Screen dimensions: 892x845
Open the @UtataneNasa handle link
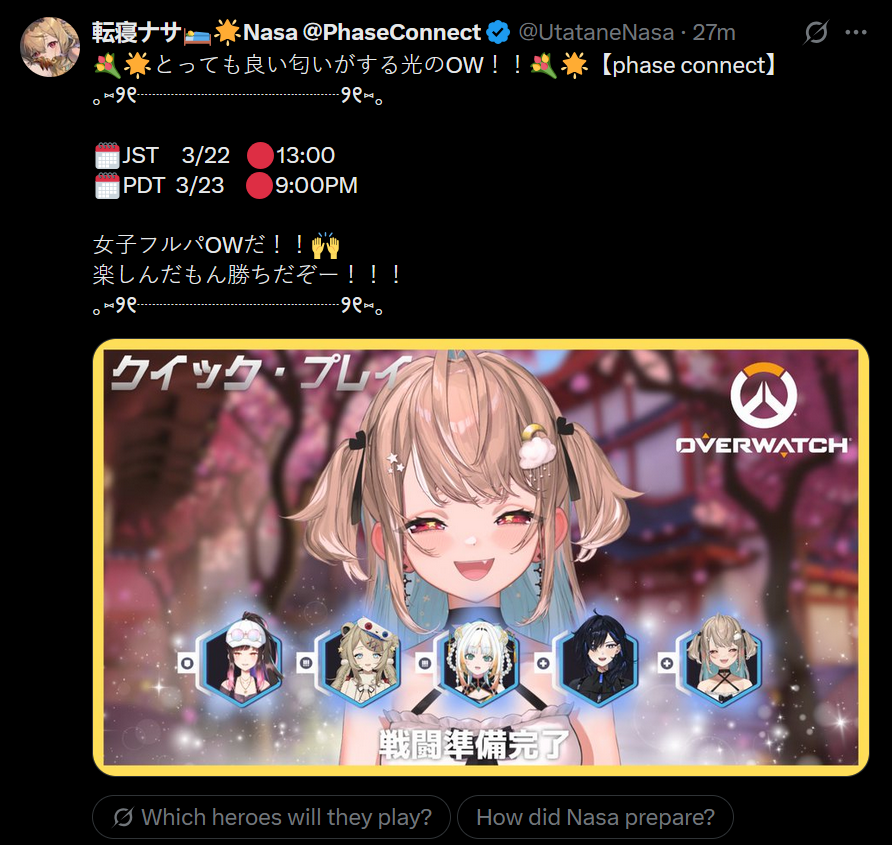[596, 32]
